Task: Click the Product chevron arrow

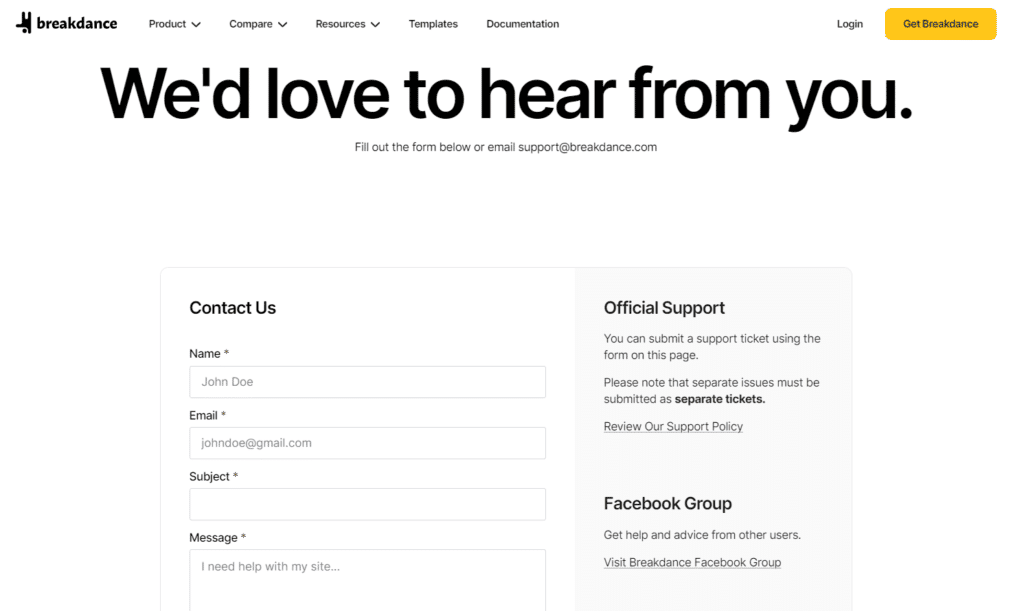Action: click(x=196, y=25)
